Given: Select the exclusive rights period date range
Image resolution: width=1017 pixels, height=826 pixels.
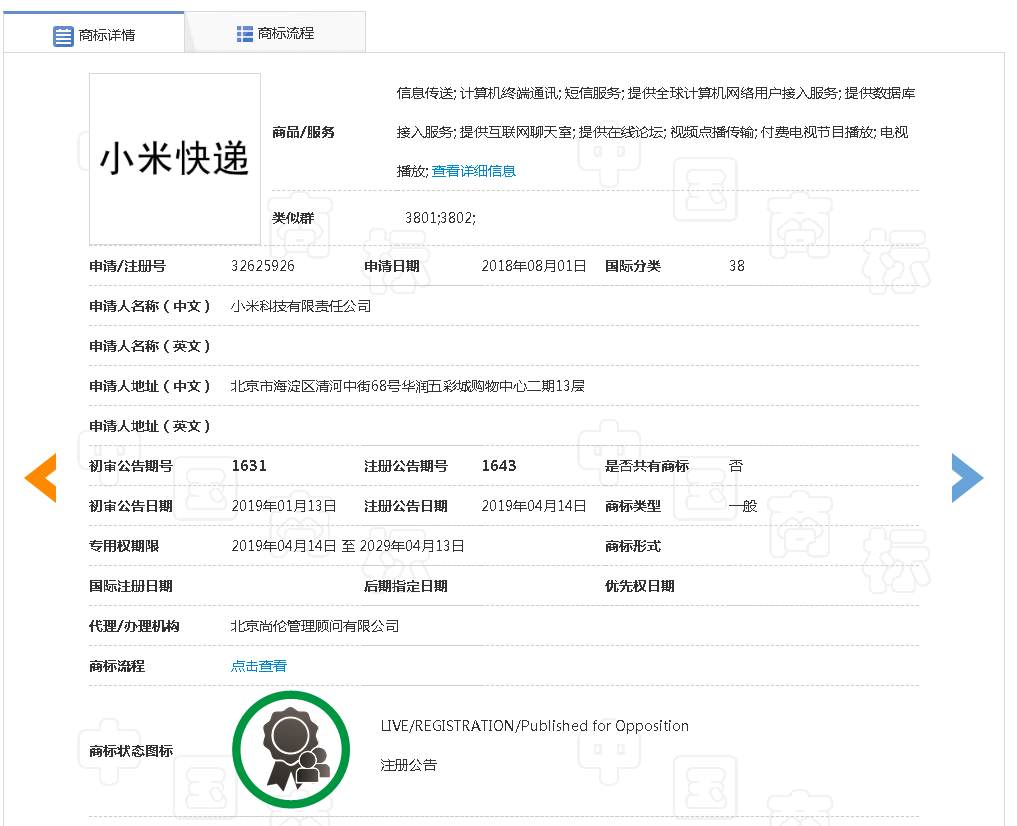Looking at the screenshot, I should click(x=348, y=546).
